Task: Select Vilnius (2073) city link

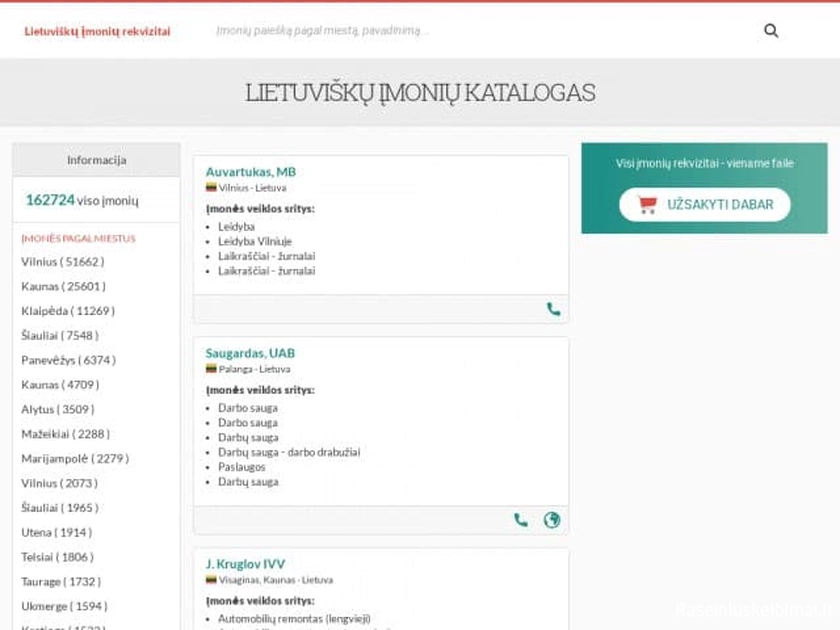Action: click(59, 484)
